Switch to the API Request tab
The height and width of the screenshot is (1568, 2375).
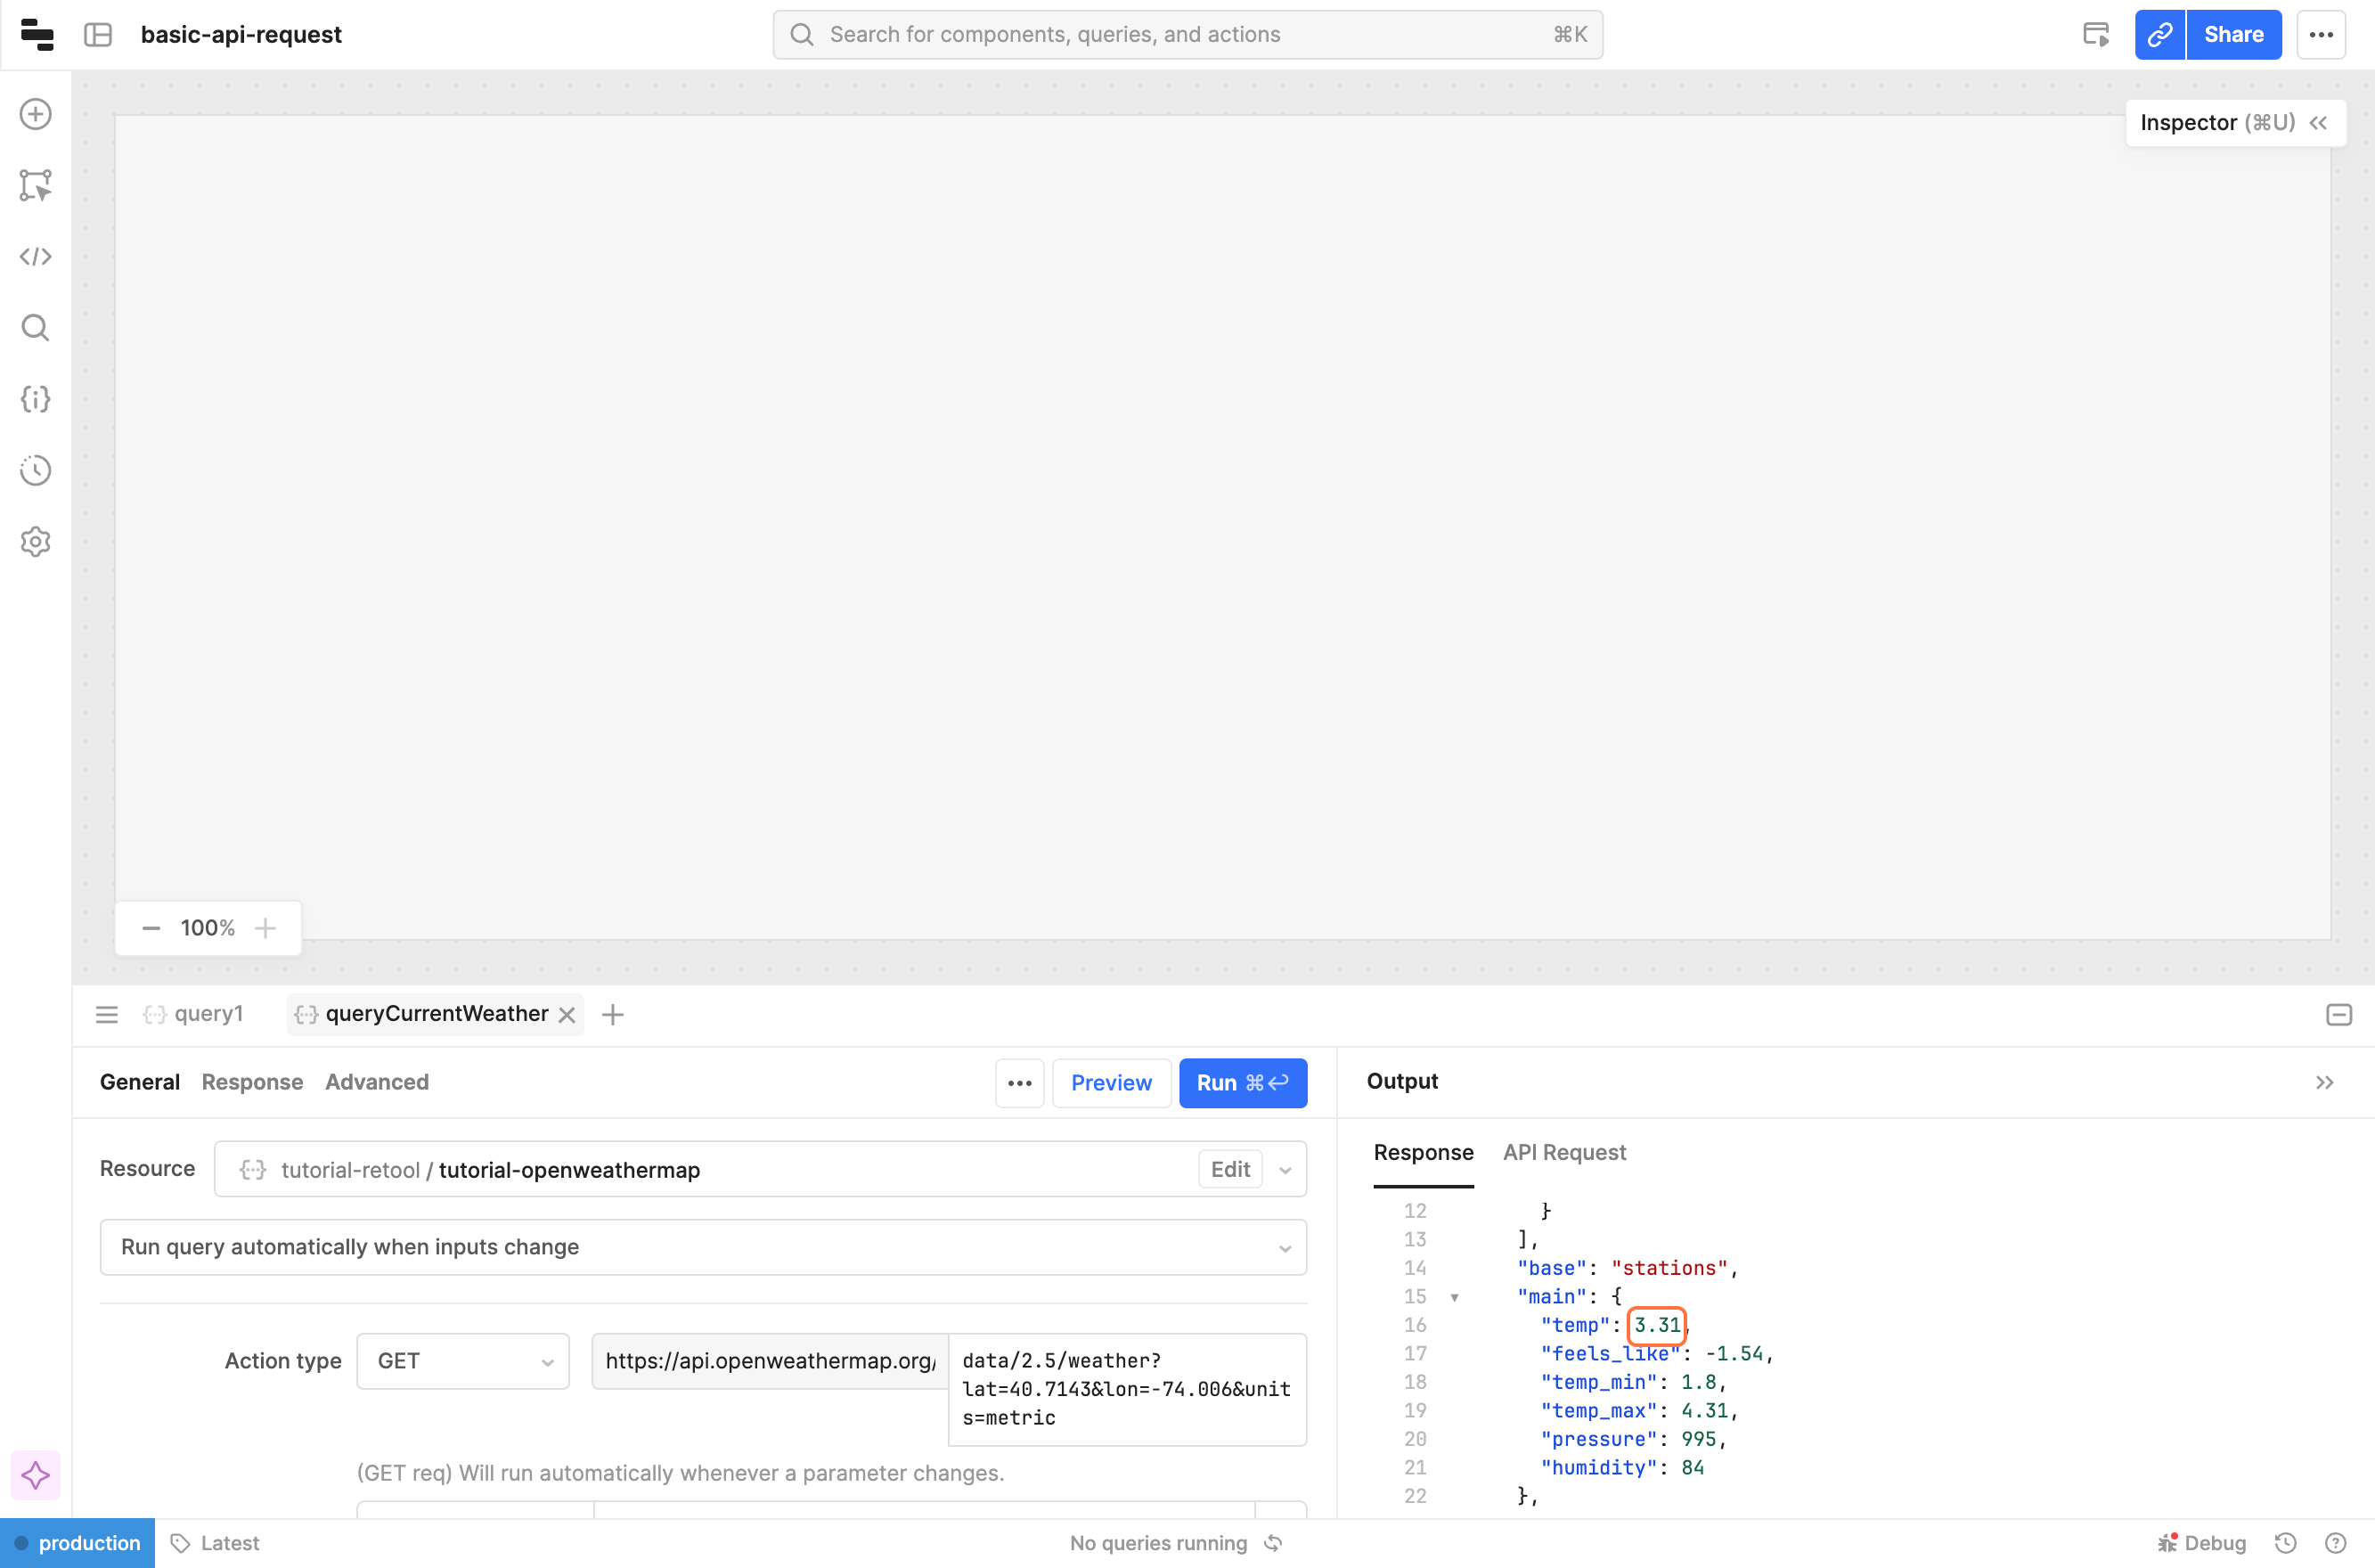click(1564, 1152)
